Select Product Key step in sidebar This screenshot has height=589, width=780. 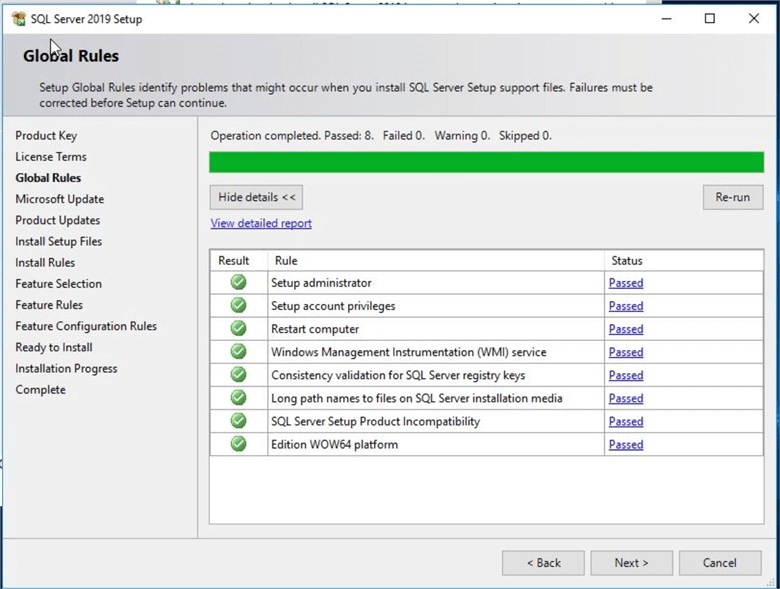click(x=46, y=136)
